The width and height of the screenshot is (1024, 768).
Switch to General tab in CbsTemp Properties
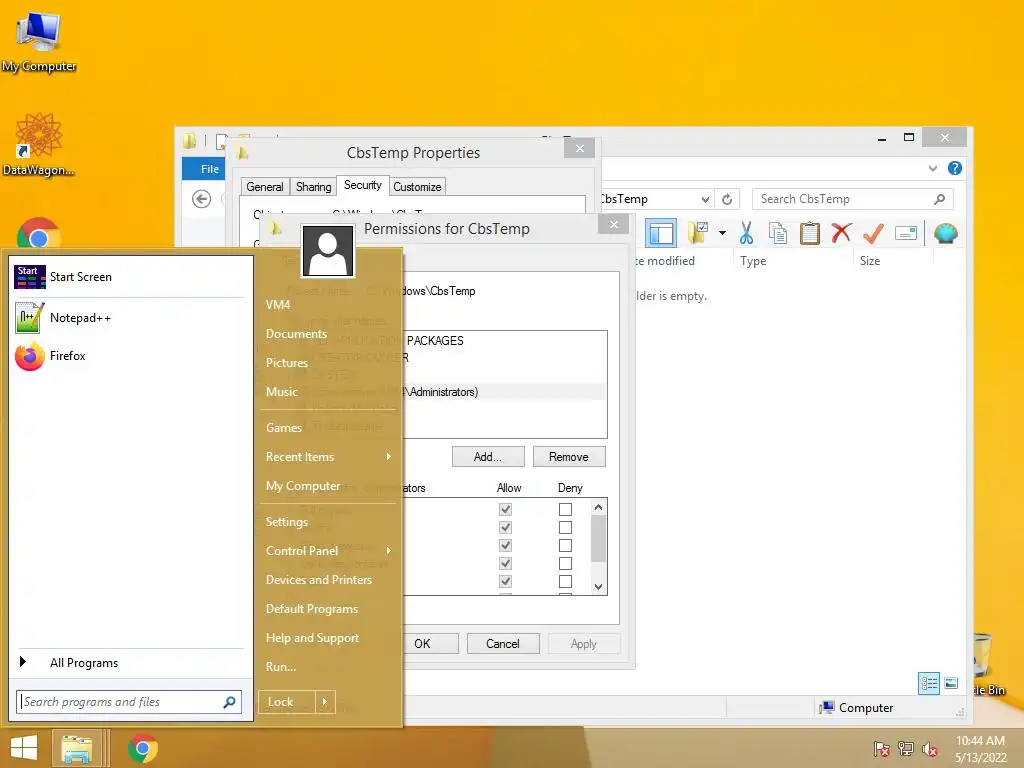pos(264,187)
